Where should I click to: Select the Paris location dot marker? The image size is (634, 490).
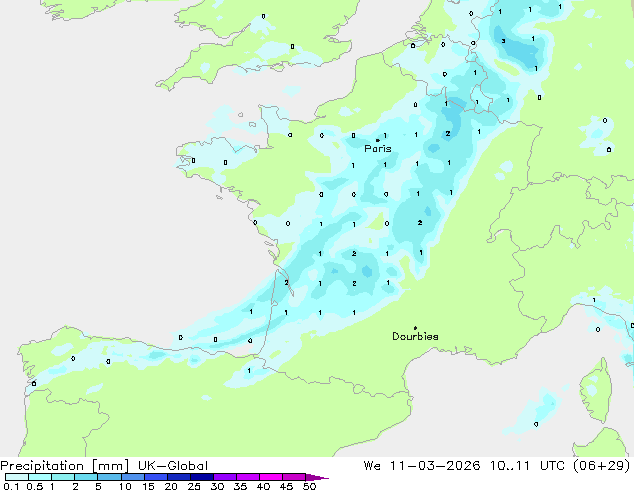[378, 140]
